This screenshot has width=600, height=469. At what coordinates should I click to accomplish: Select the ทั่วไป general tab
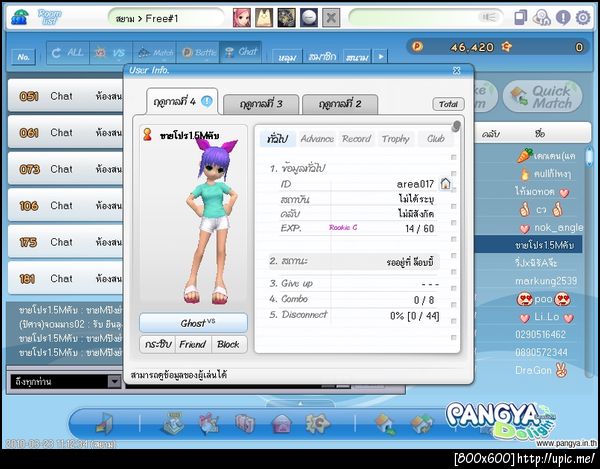click(x=277, y=138)
